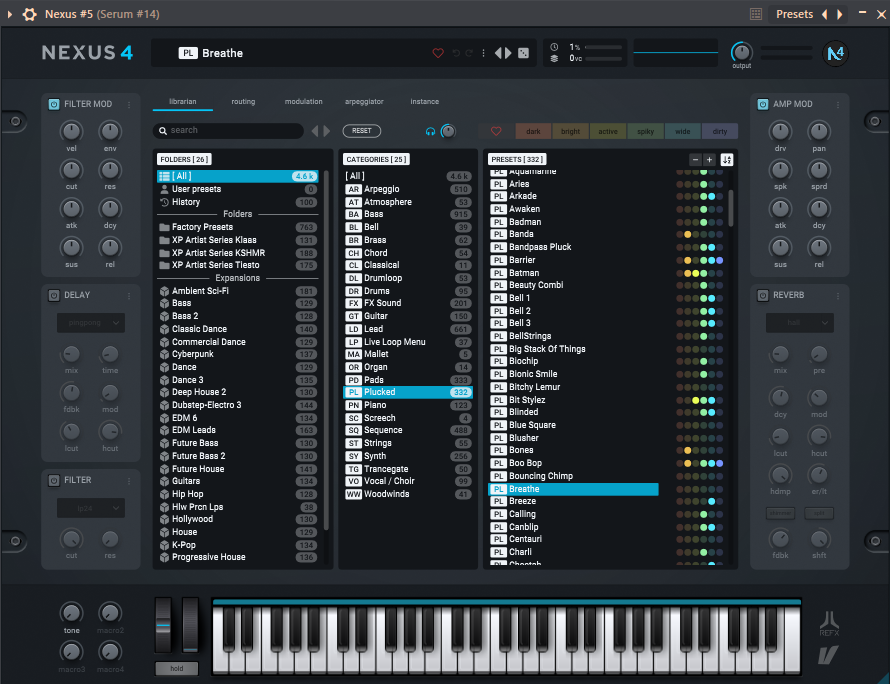Select the Breeze preset

coord(573,501)
